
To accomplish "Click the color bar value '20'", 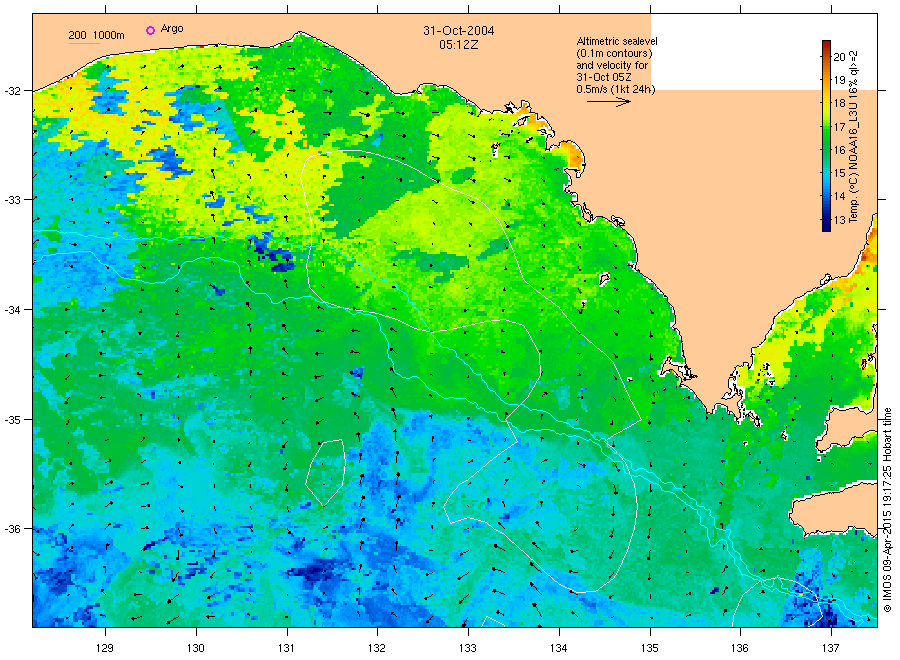I will click(x=840, y=57).
